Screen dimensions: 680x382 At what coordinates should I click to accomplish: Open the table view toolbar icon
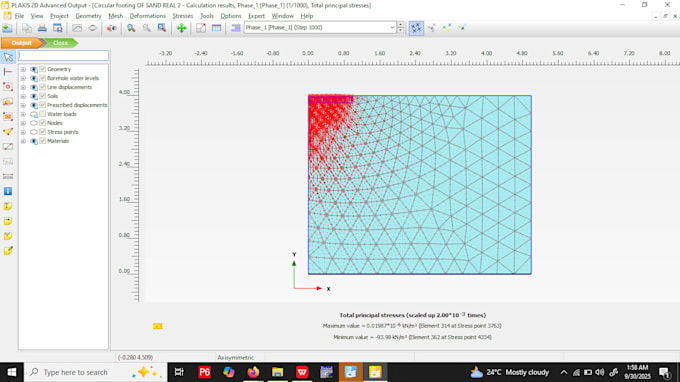216,28
